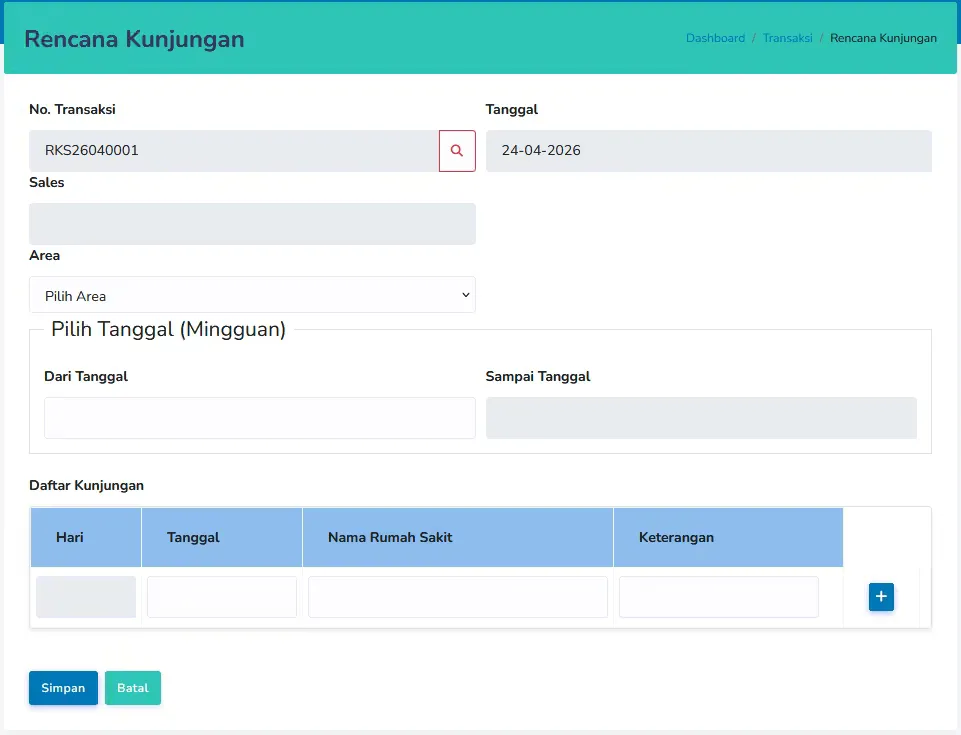This screenshot has width=961, height=735.
Task: Click the Tanggal input in visit table row
Action: pos(222,596)
